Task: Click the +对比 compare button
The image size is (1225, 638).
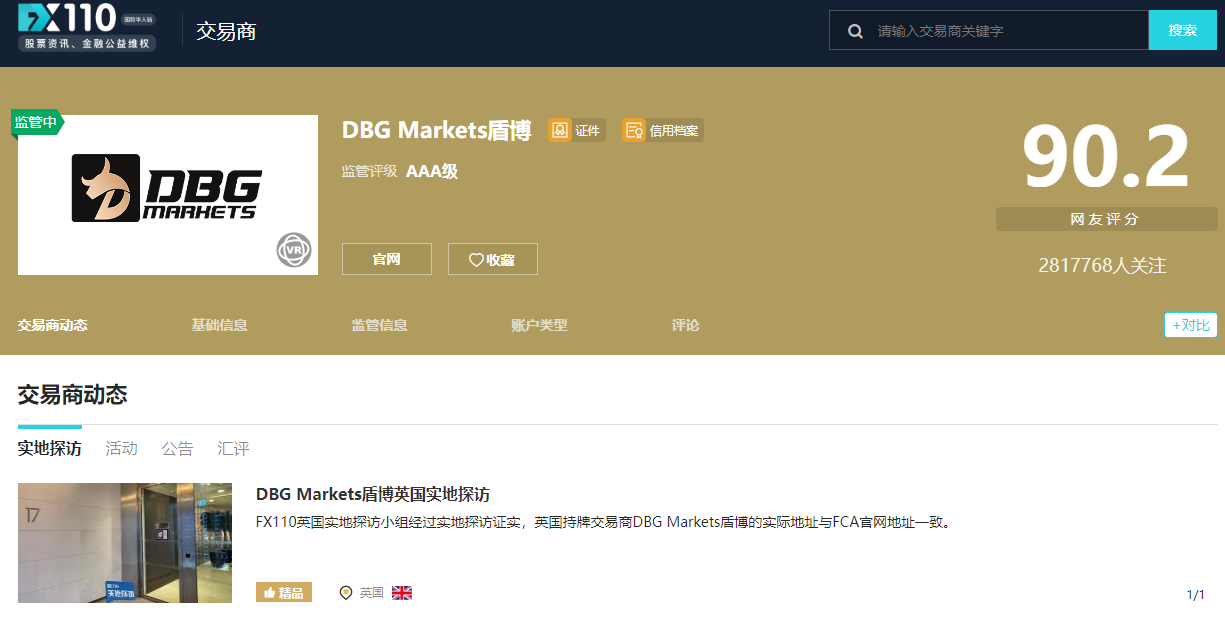Action: tap(1191, 325)
